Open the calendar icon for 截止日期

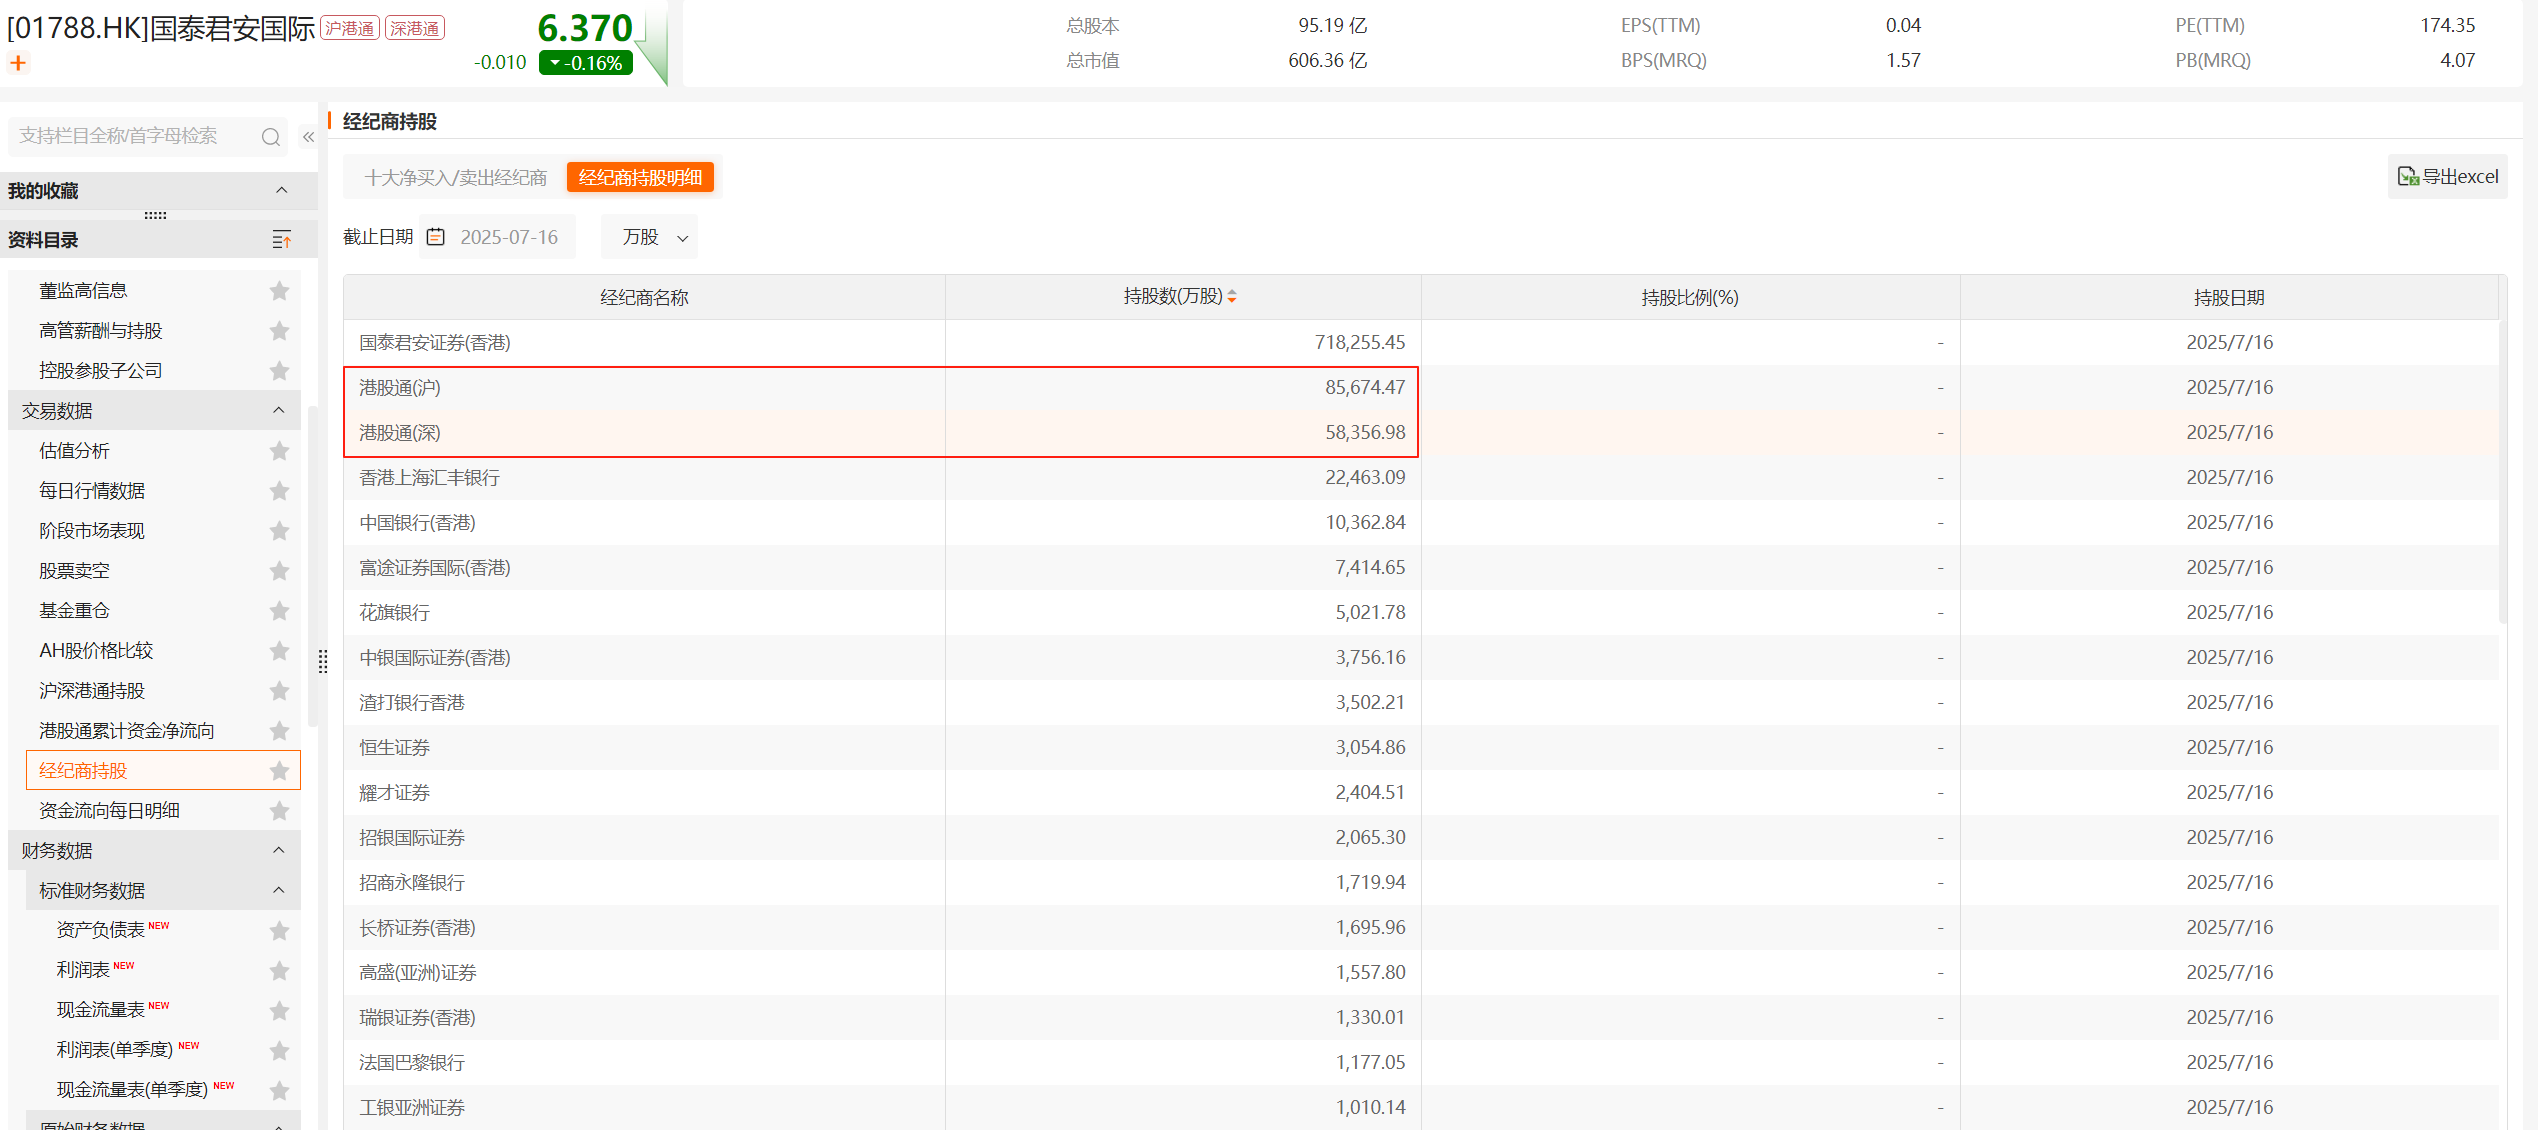(435, 237)
